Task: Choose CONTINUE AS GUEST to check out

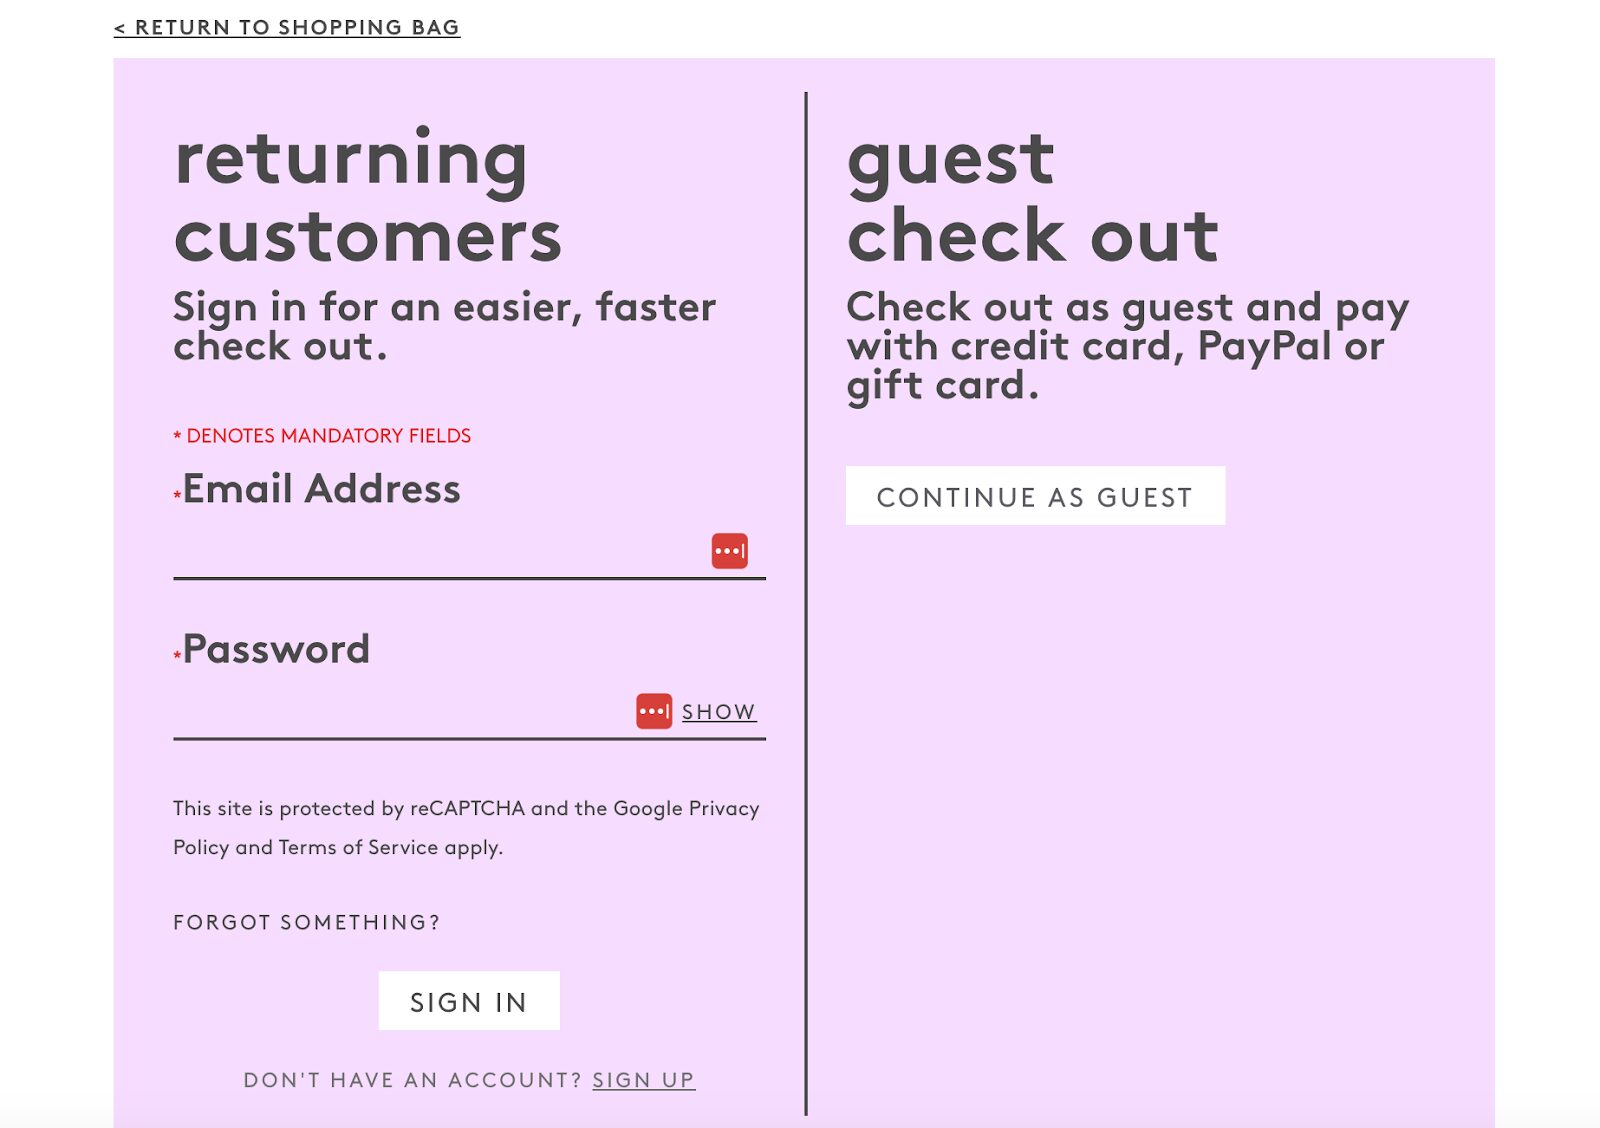Action: [1035, 495]
